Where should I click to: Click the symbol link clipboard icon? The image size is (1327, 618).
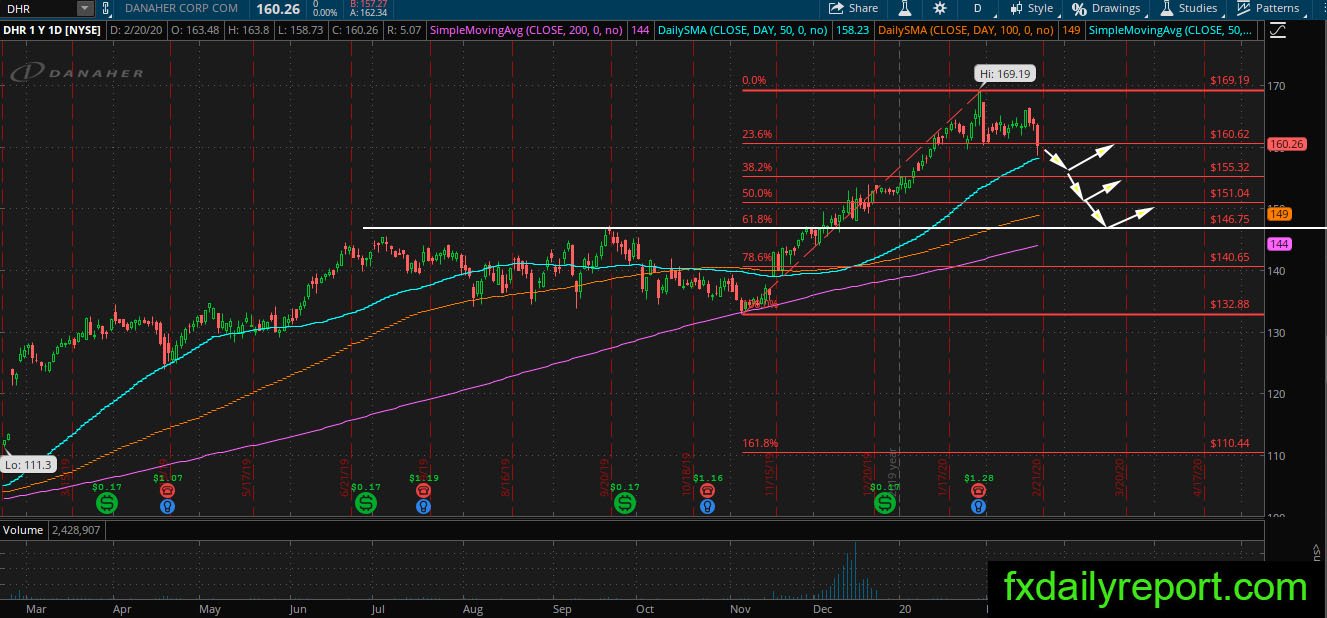[x=106, y=8]
